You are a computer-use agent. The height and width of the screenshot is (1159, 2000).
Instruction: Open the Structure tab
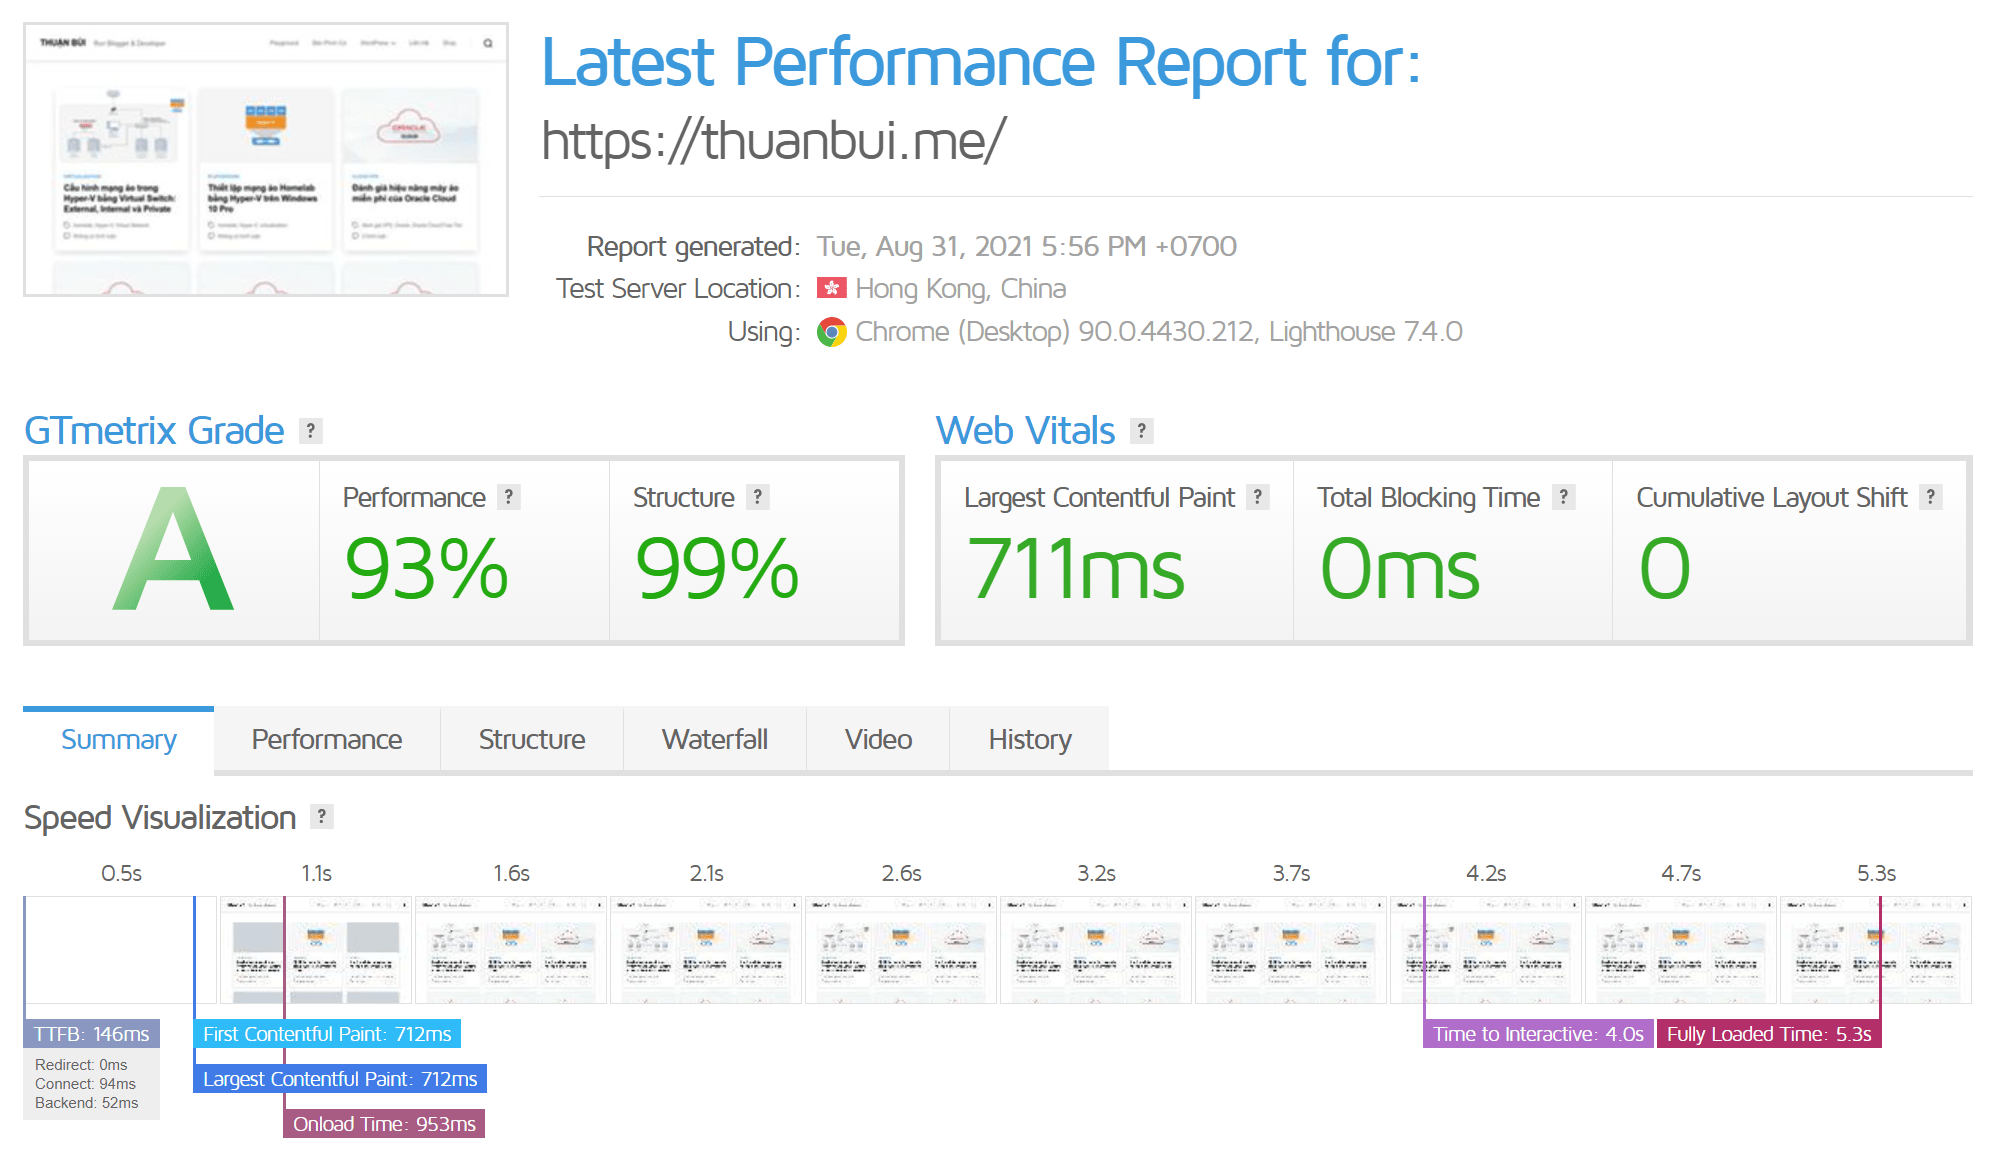(x=532, y=740)
